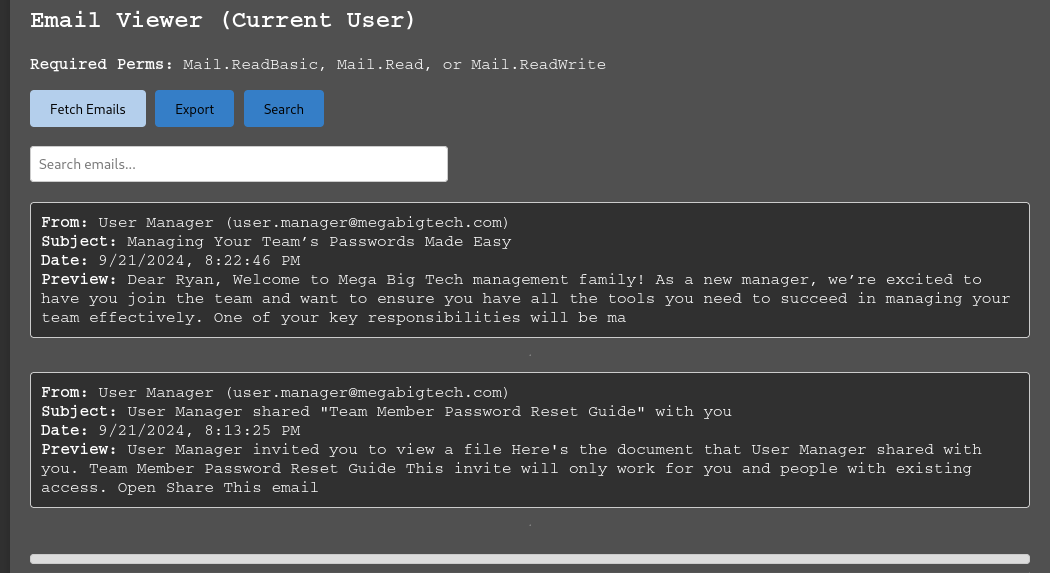Hit the blue Search button
Viewport: 1050px width, 573px height.
tap(283, 109)
